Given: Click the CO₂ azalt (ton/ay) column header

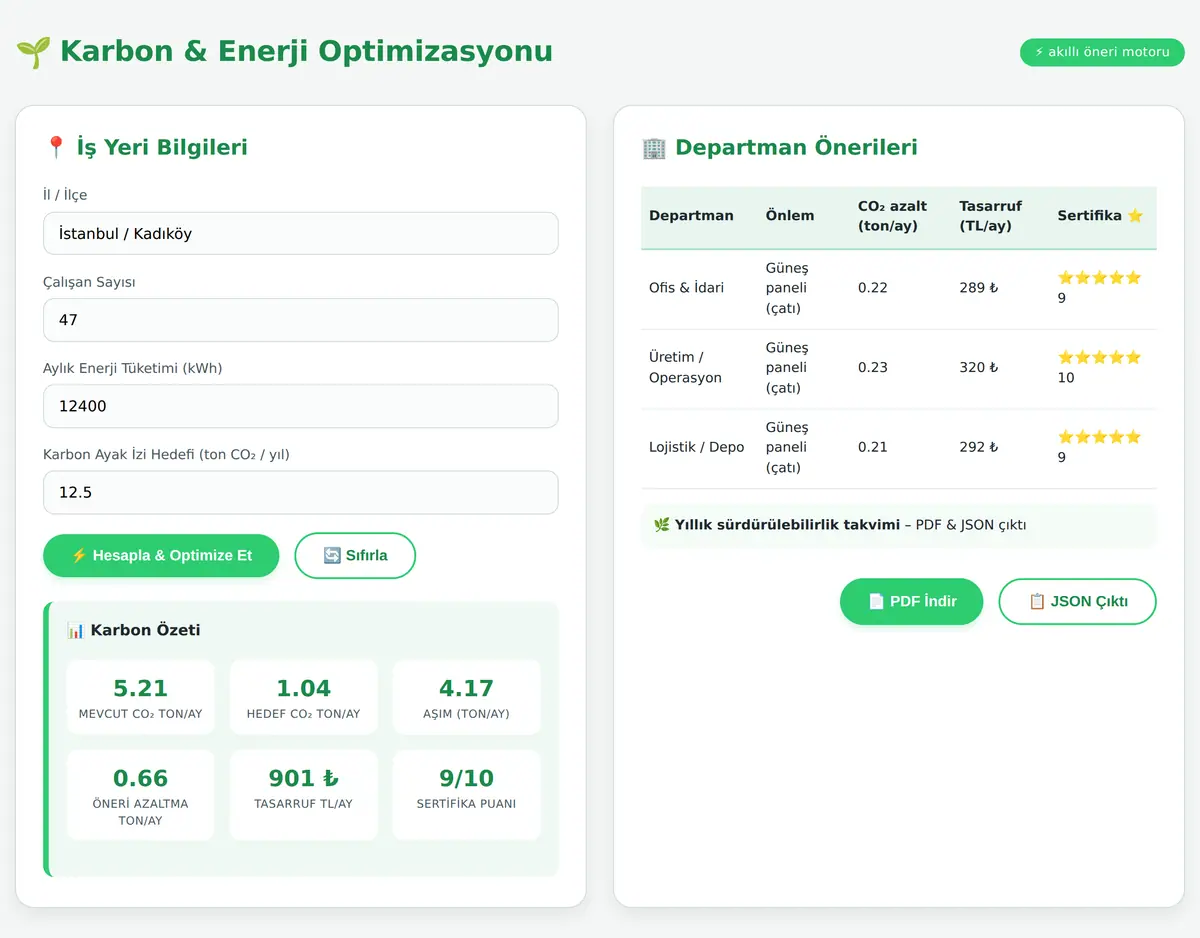Looking at the screenshot, I should tap(892, 216).
